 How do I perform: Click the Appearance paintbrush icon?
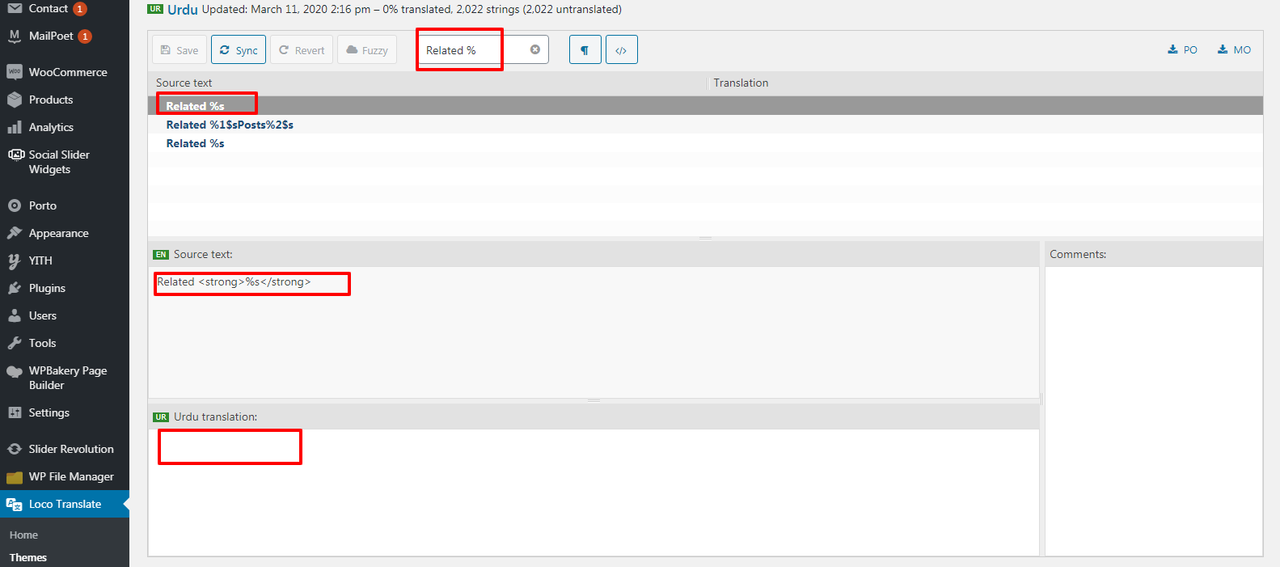point(14,233)
